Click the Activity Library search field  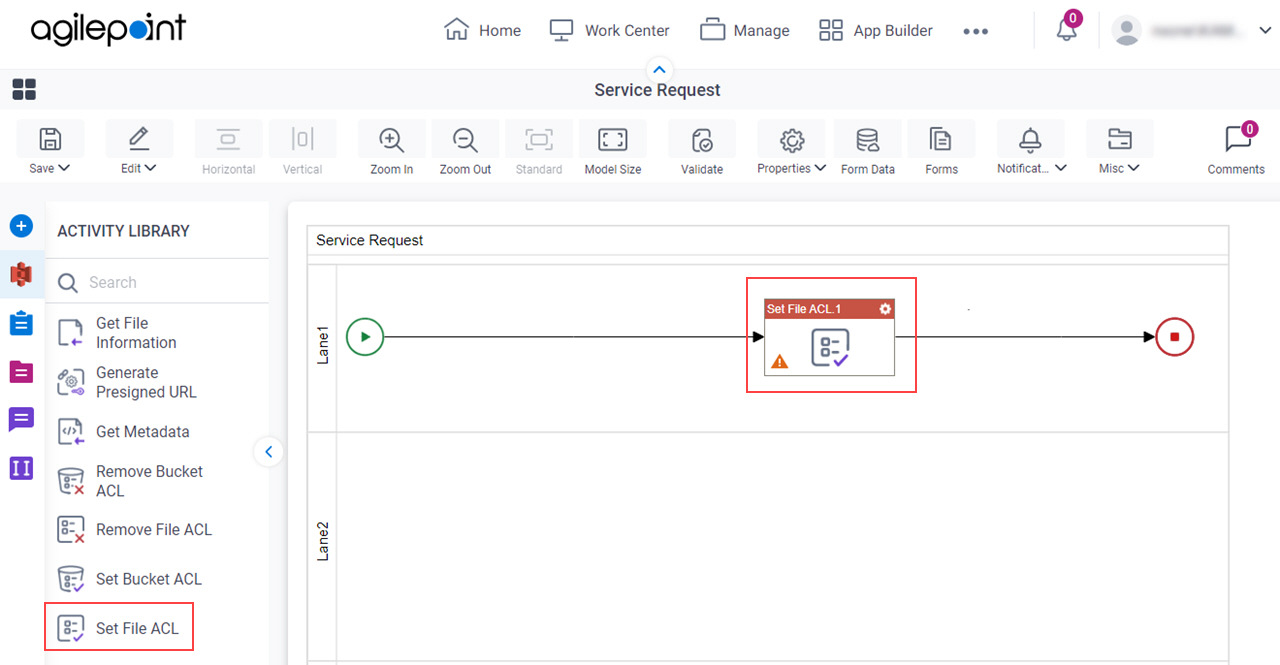click(160, 283)
